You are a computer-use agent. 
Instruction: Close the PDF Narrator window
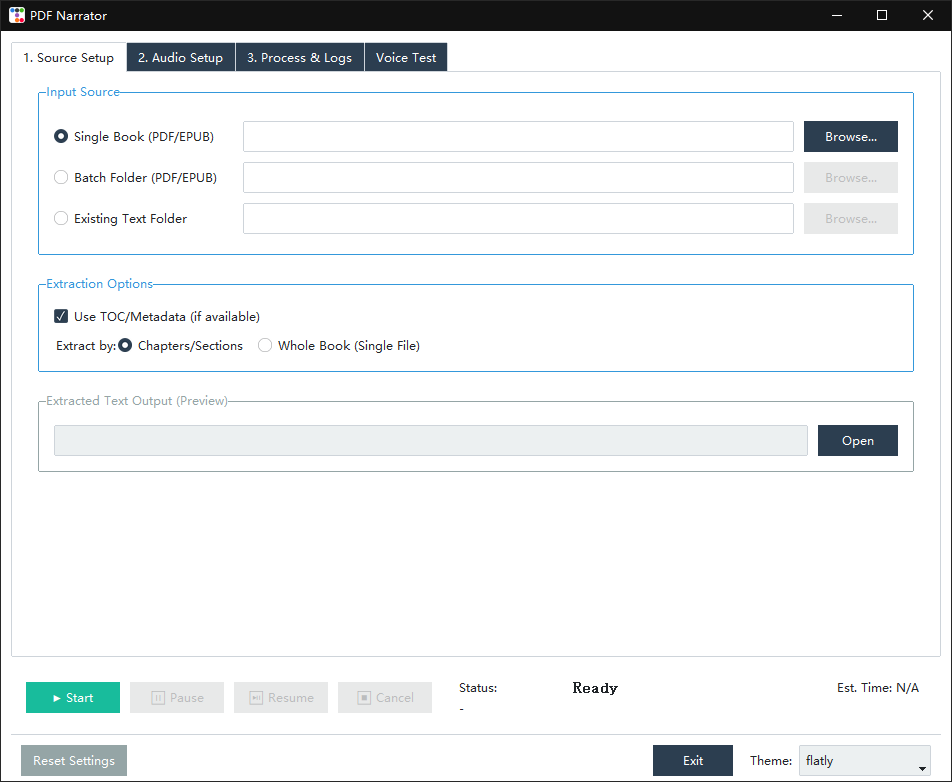928,15
